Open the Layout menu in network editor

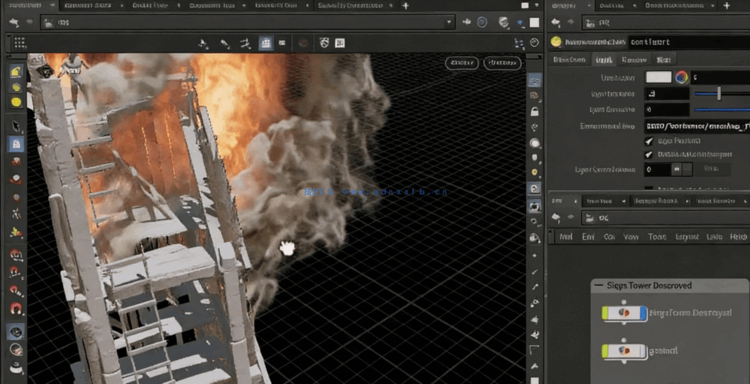point(687,237)
